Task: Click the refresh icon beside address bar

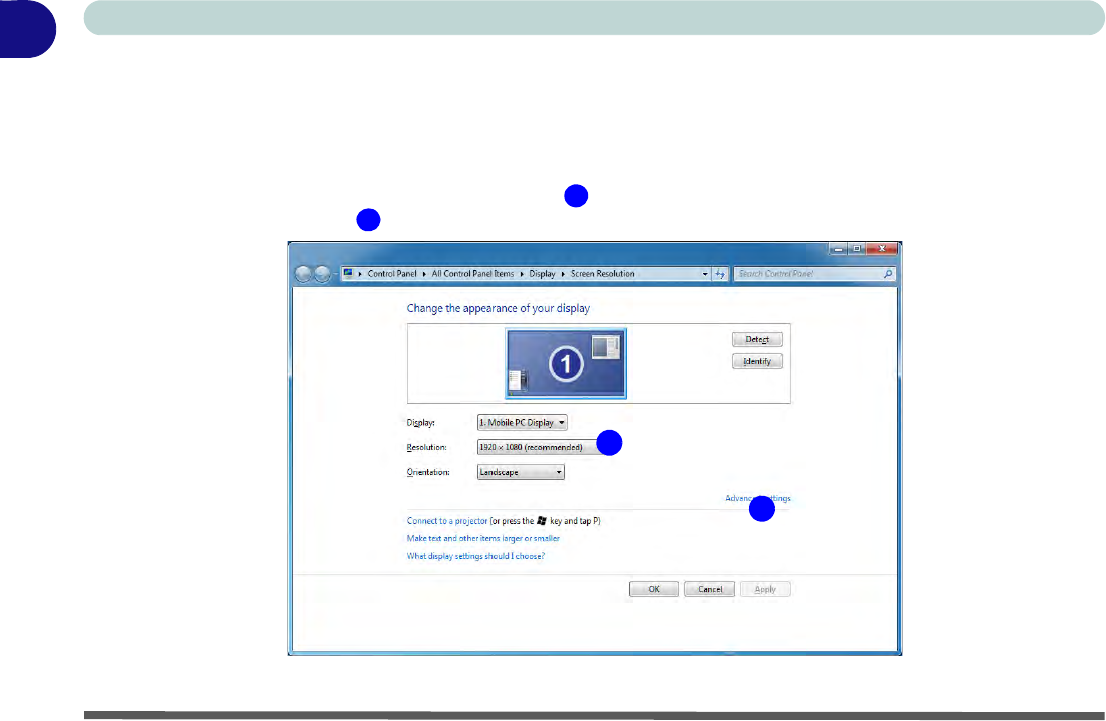Action: click(x=720, y=274)
